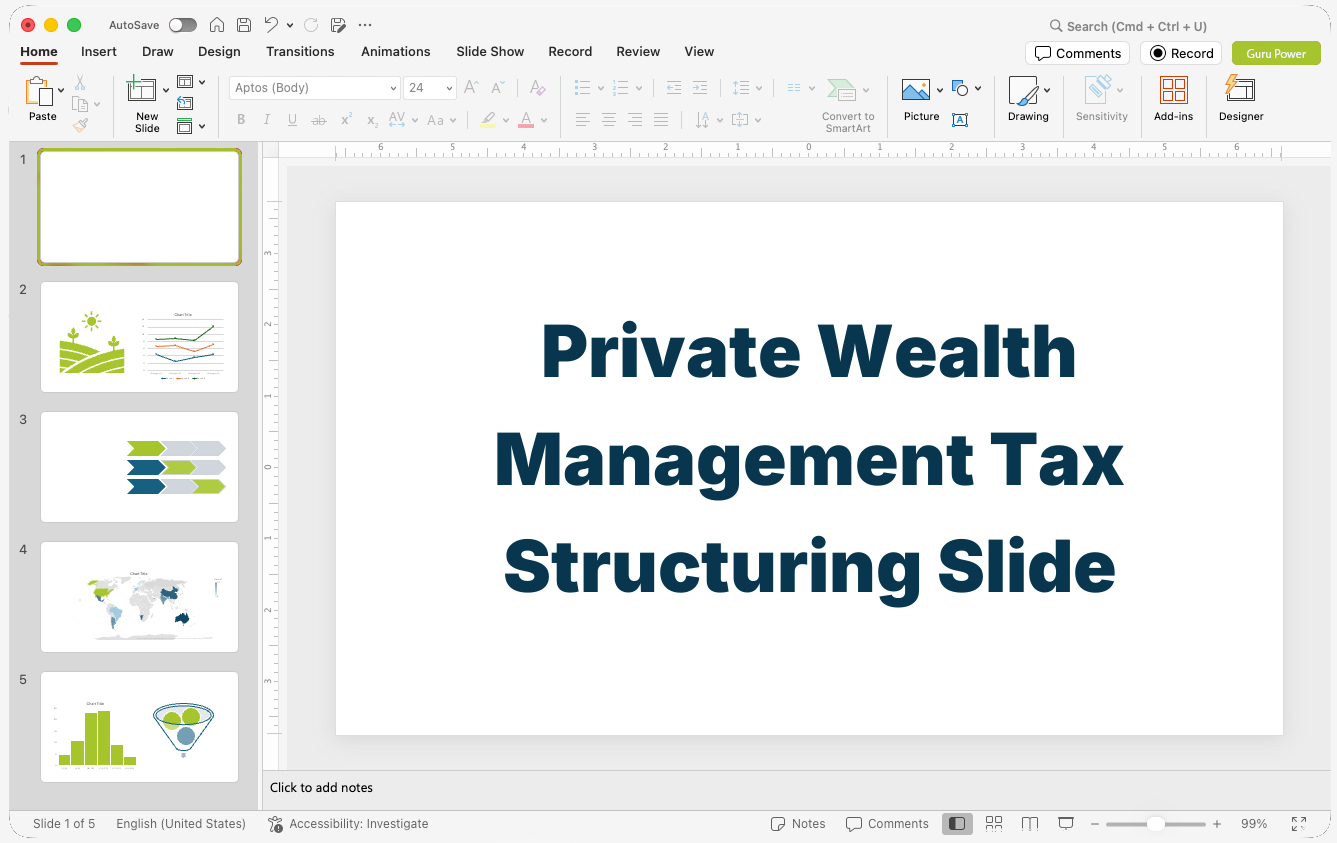Open the font name combo box
Screen dimensions: 1337x843
tap(314, 88)
